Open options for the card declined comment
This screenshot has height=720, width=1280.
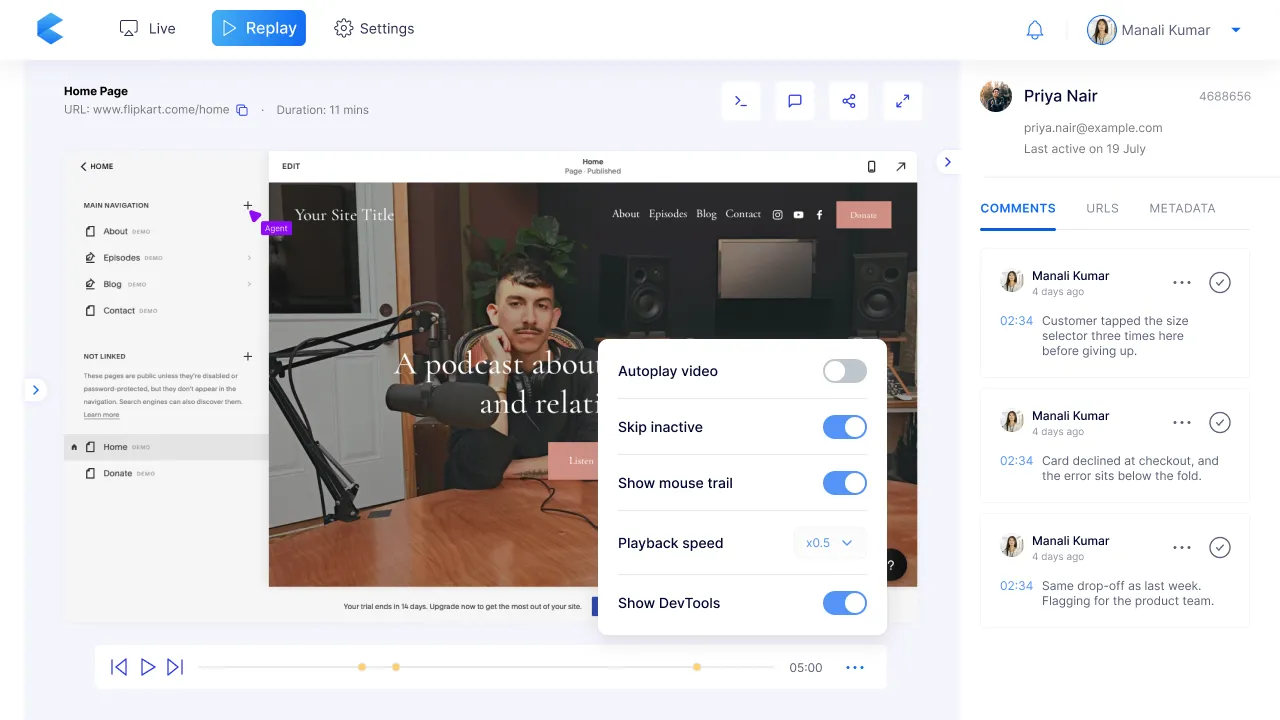pos(1182,423)
